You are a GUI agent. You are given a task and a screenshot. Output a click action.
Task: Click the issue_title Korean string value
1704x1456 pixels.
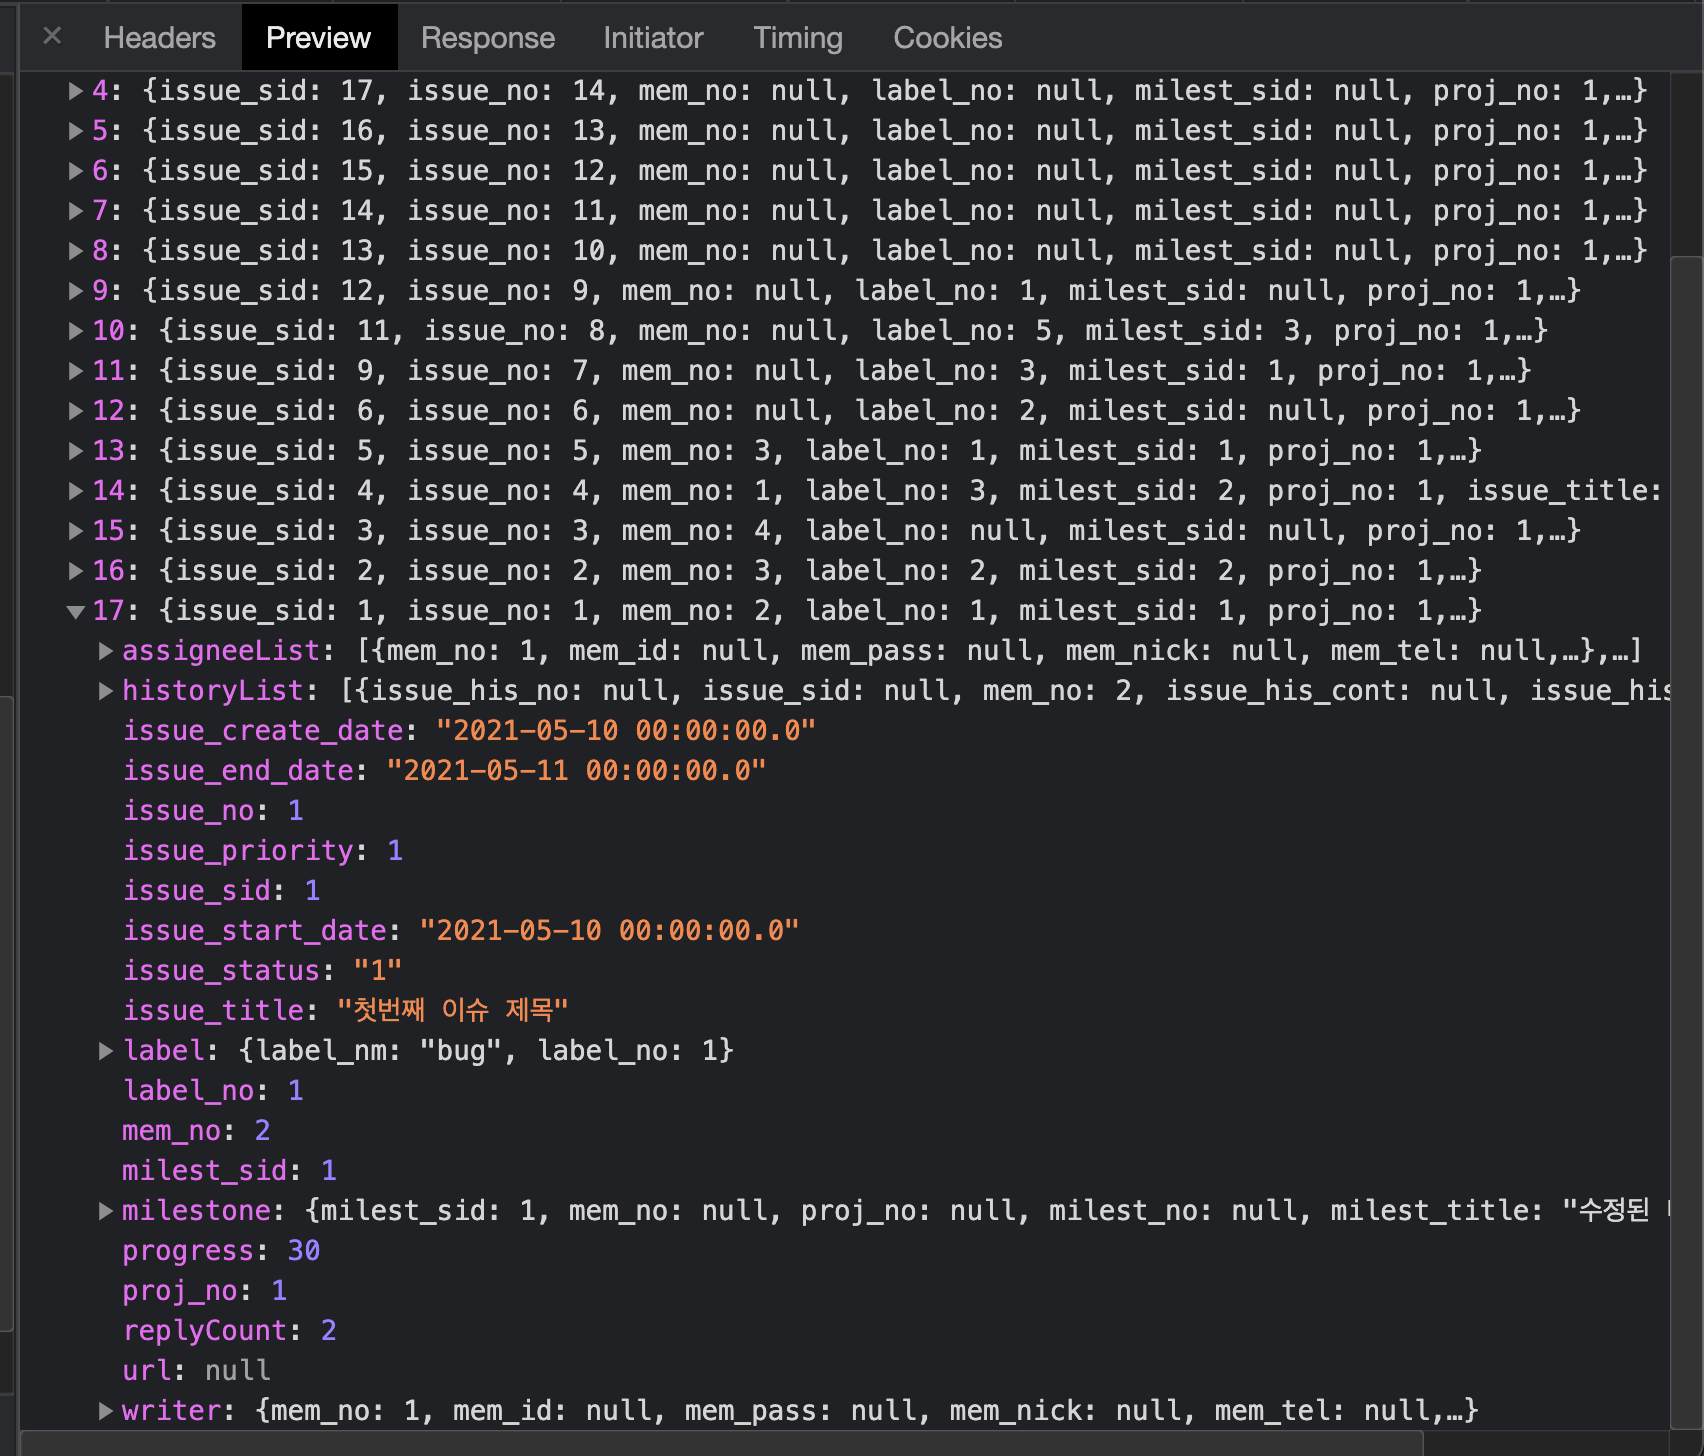(453, 1010)
